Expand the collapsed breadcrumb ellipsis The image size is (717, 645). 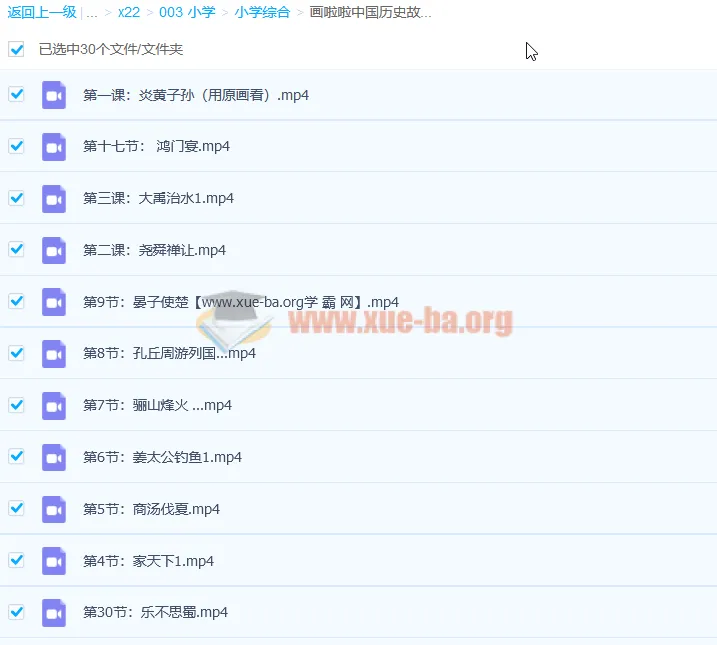point(92,13)
